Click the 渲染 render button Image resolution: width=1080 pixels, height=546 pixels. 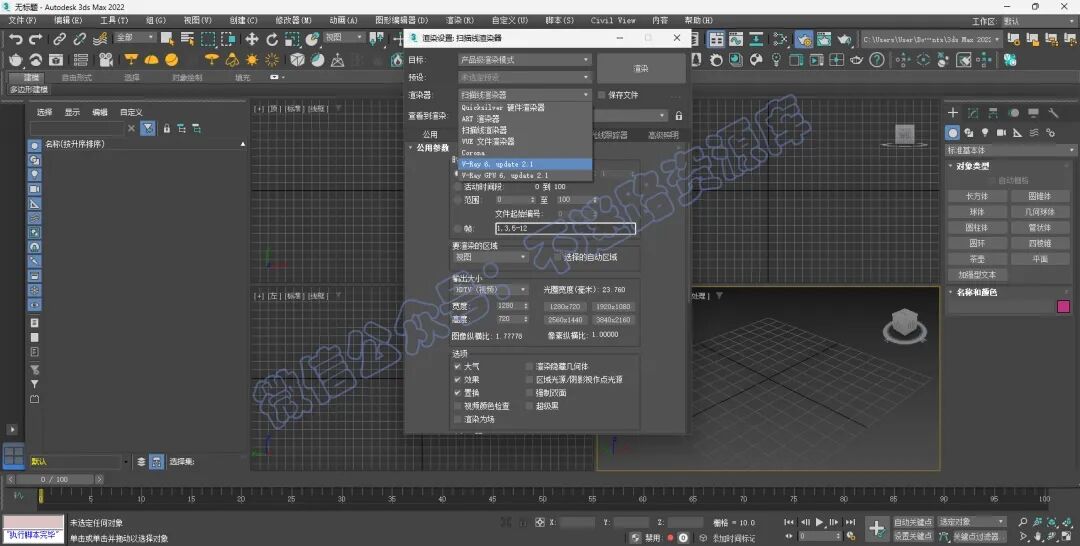[641, 68]
